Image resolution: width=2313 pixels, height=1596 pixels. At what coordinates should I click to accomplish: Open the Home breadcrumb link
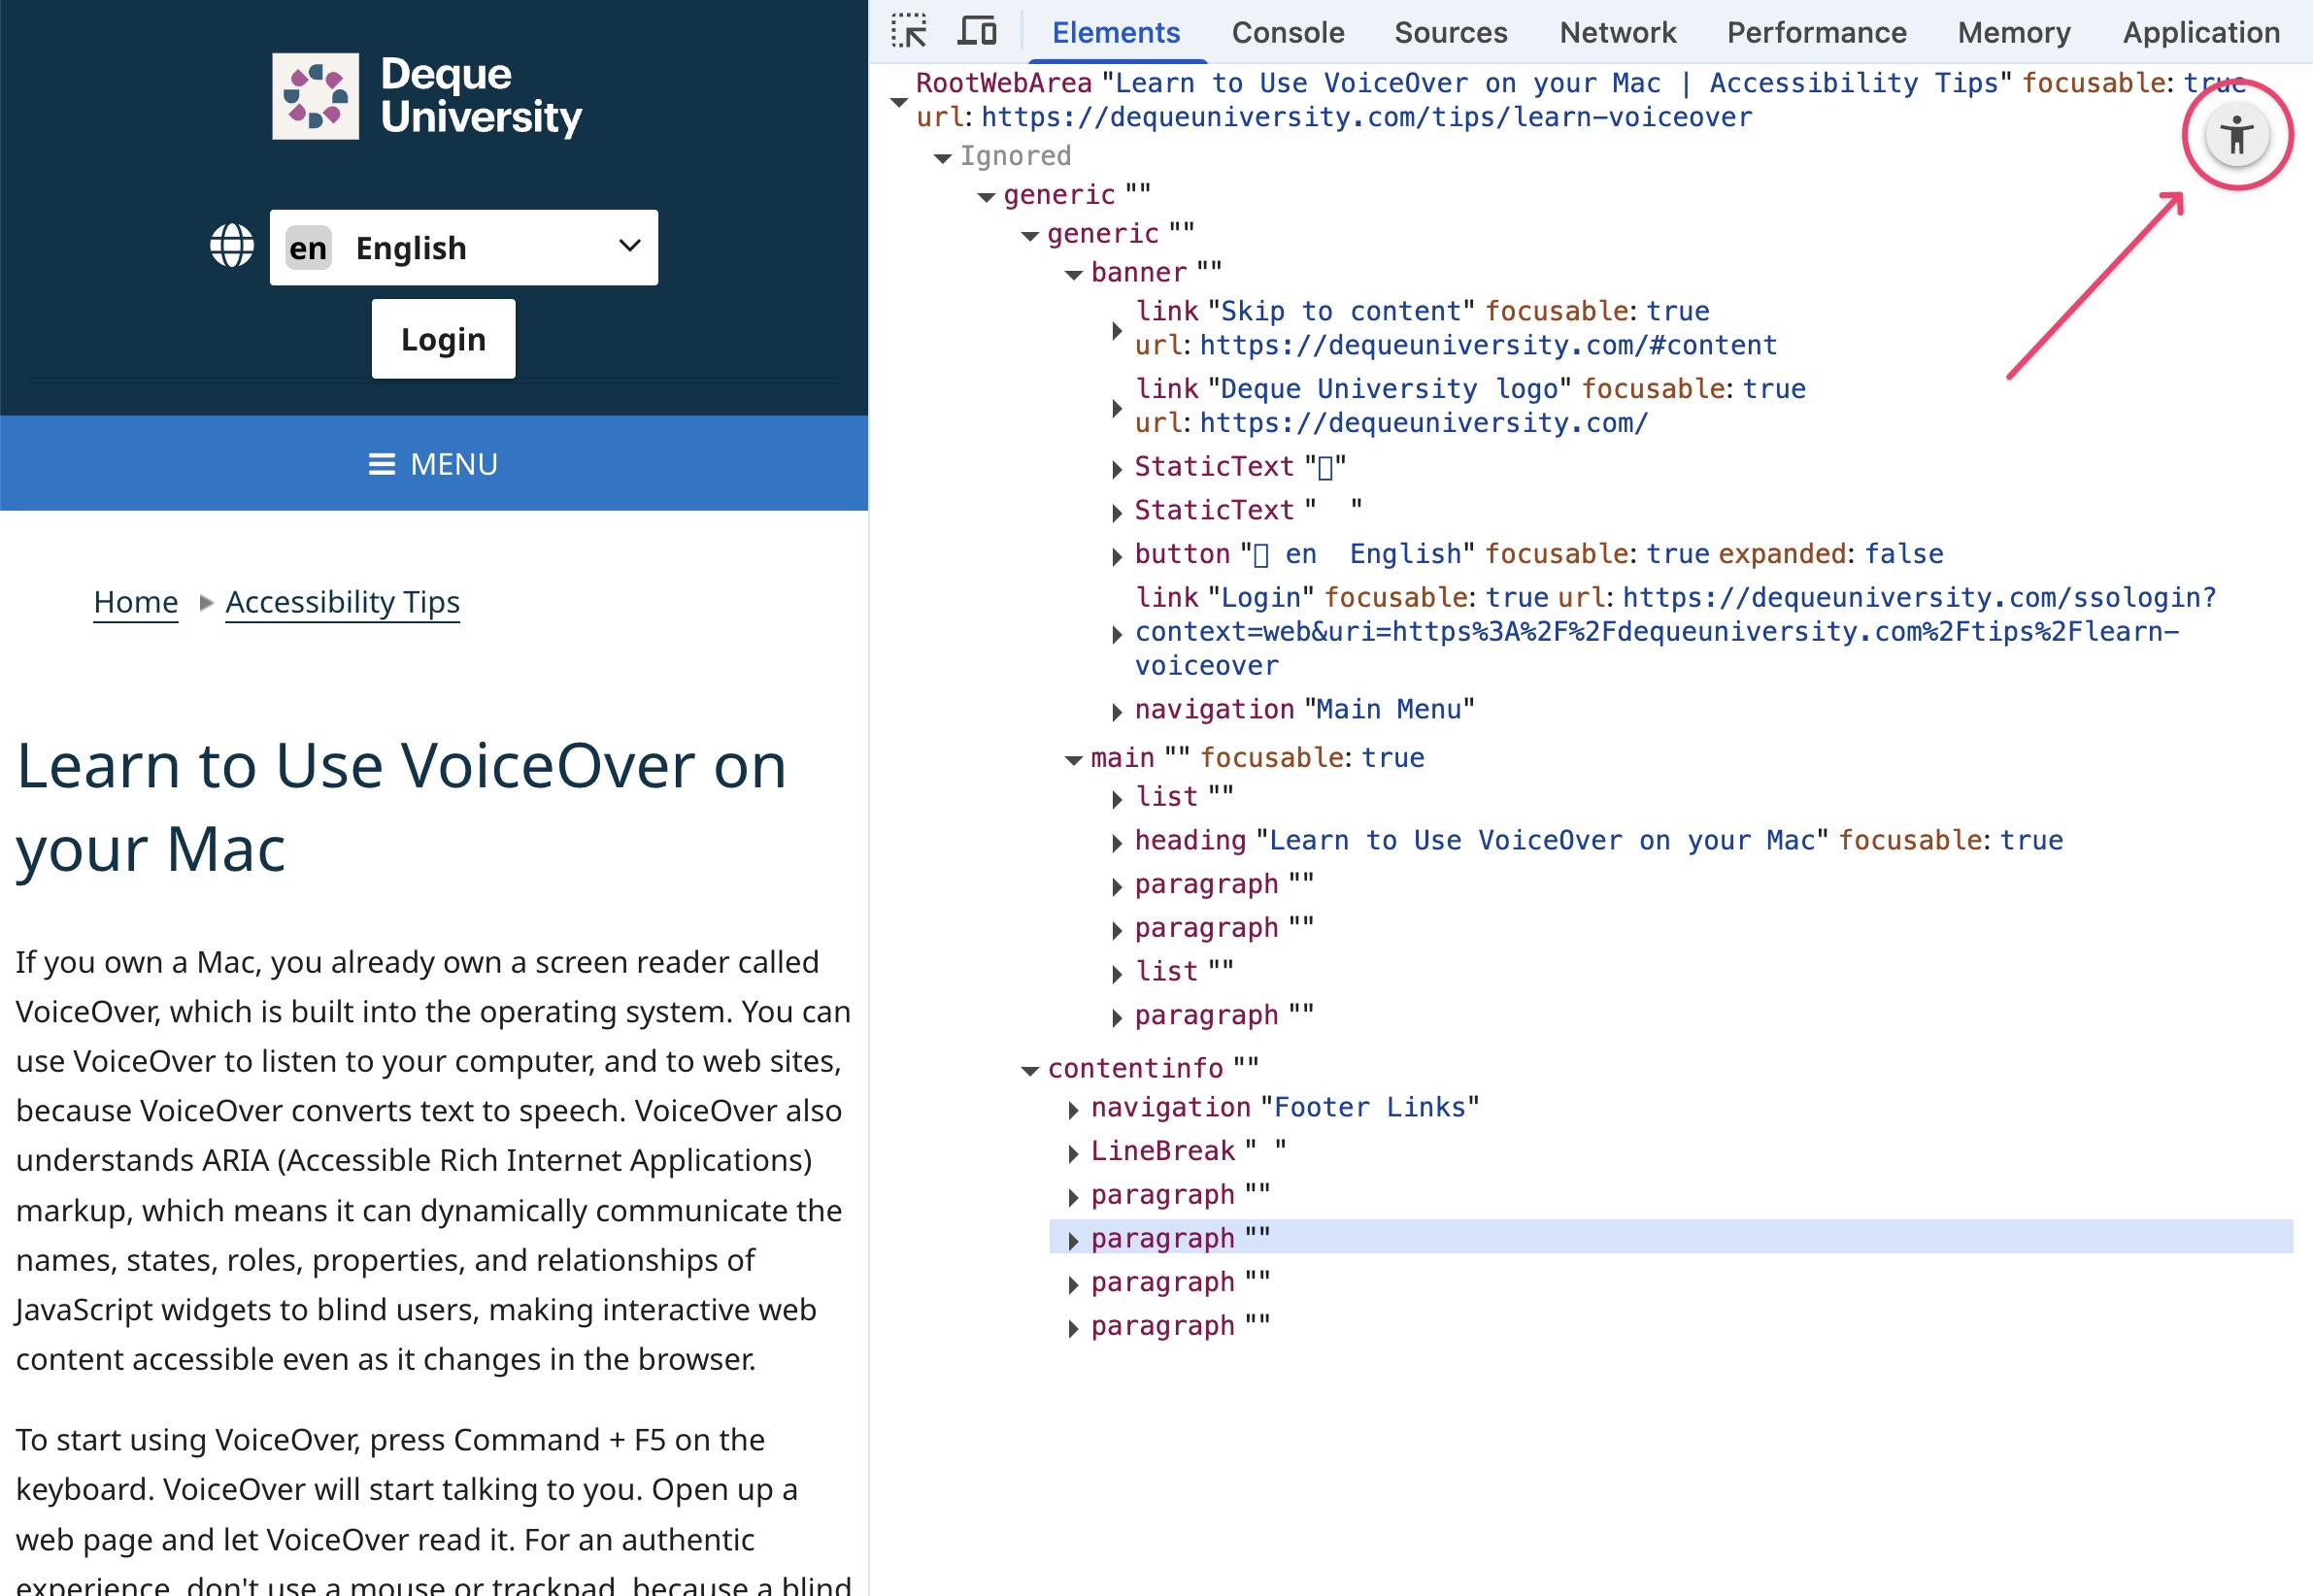pos(135,601)
